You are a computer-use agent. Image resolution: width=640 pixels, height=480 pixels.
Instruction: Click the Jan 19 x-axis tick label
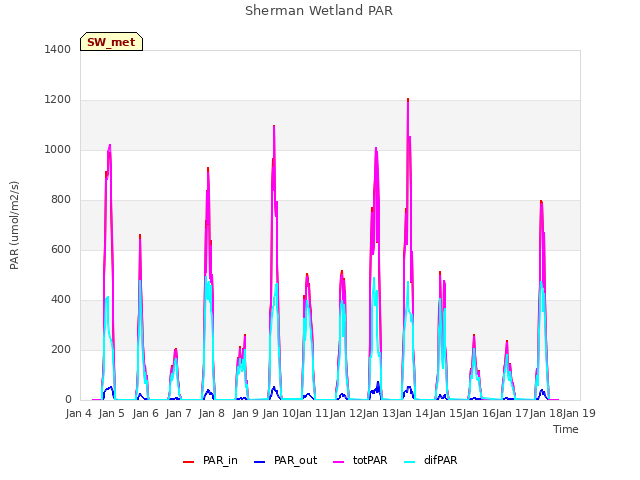click(579, 413)
